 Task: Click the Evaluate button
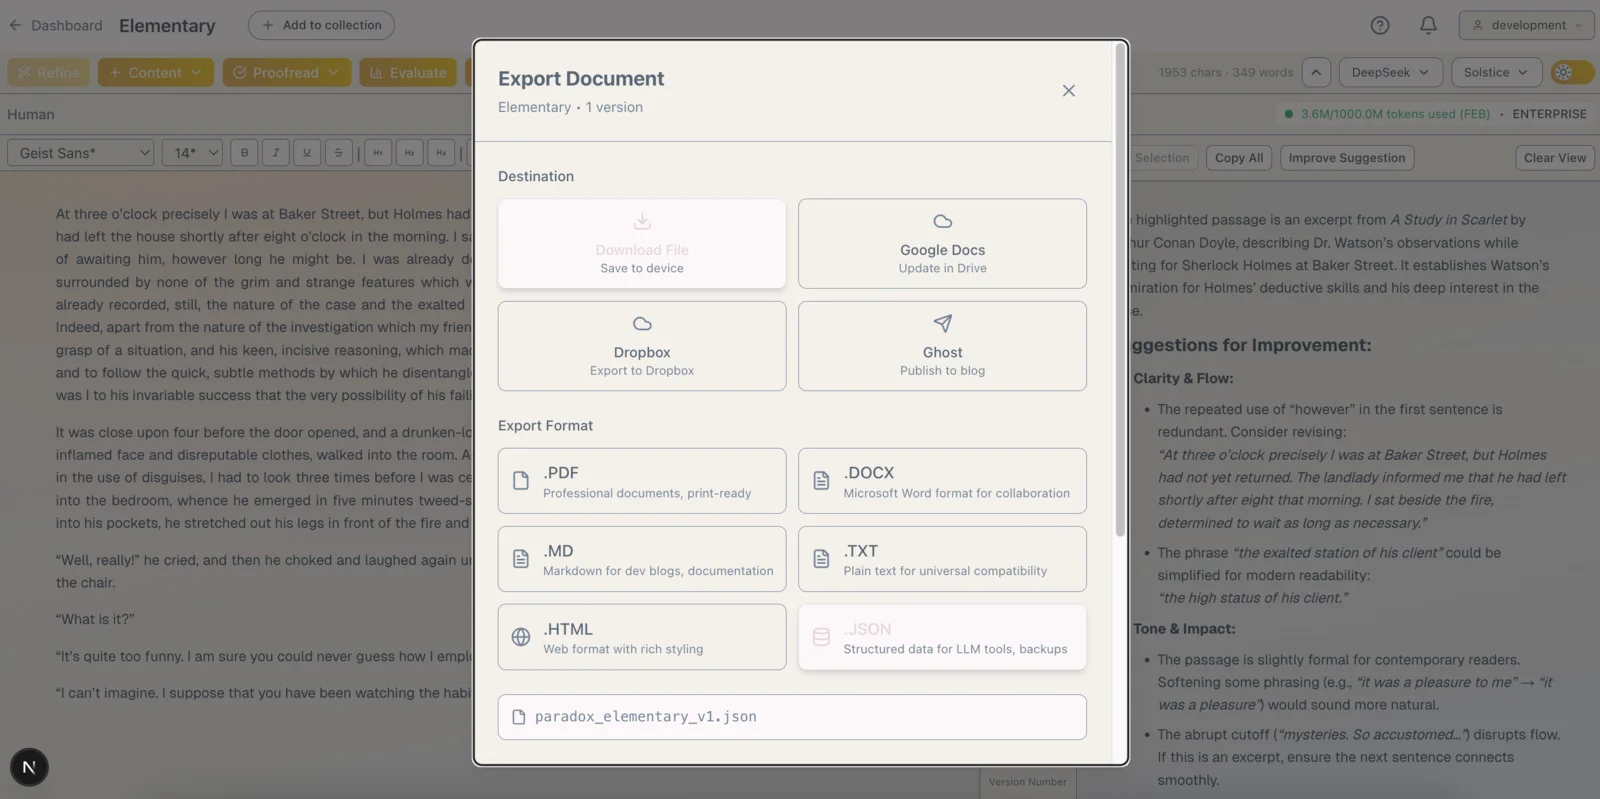pos(408,72)
